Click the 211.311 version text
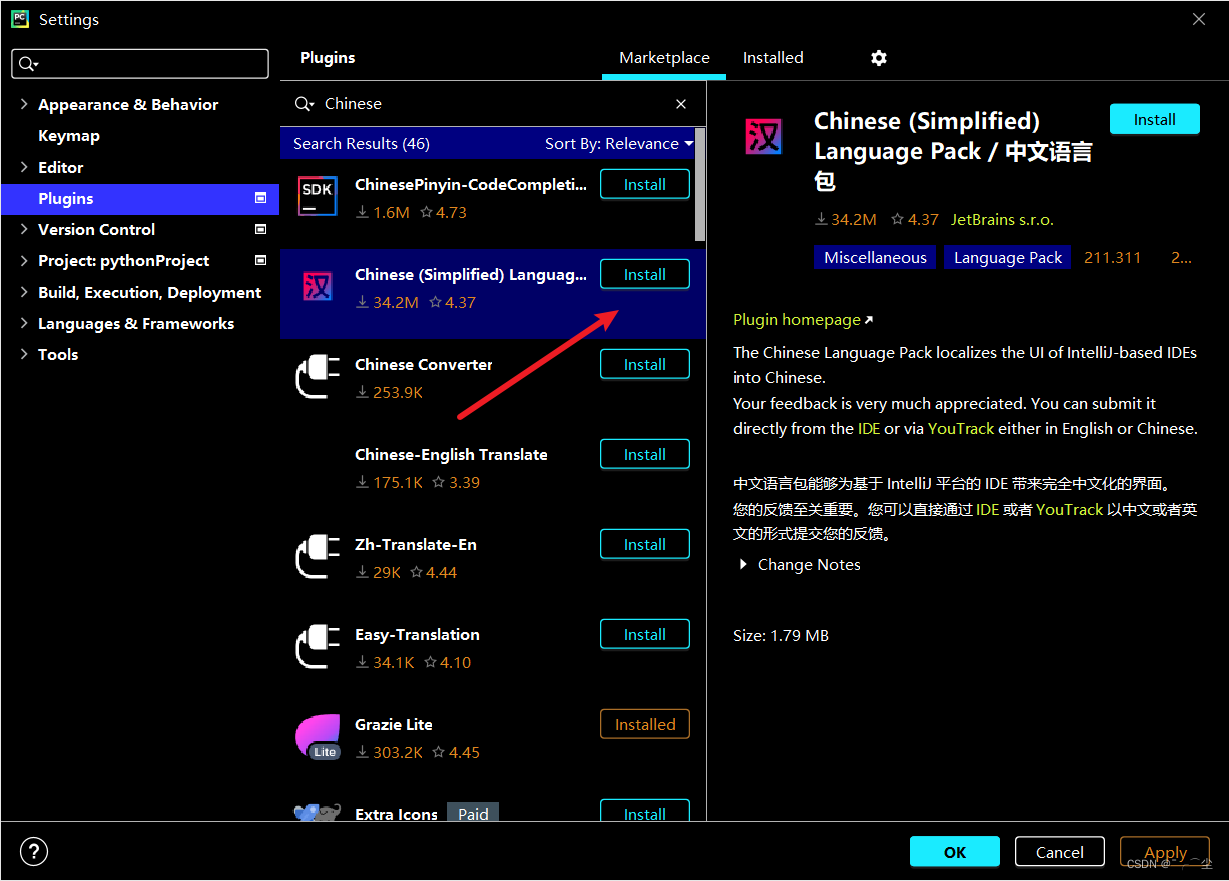 pos(1112,258)
